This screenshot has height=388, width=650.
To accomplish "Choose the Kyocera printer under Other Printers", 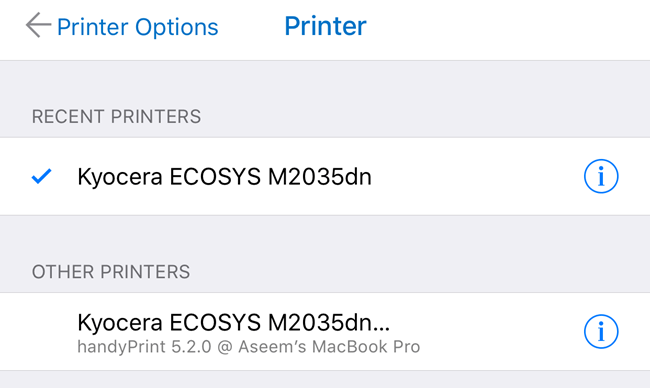I will click(325, 332).
